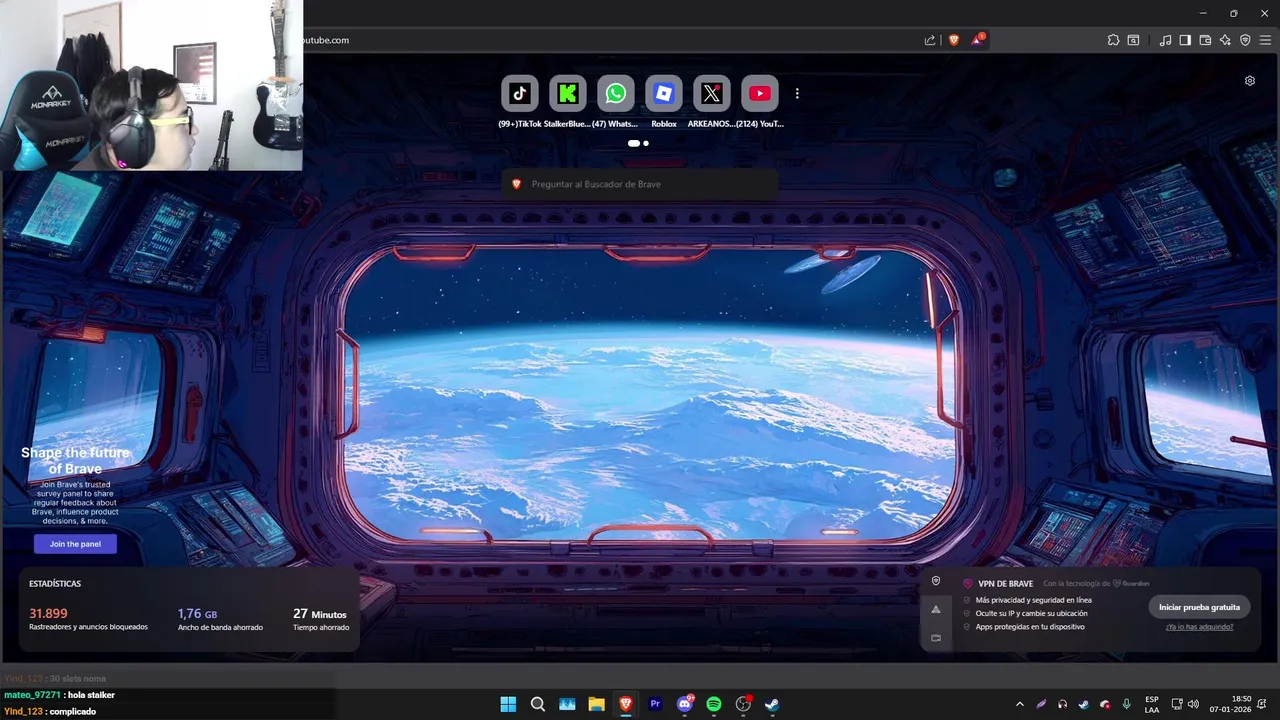Click the 31.899 trackers blocked statistic
The width and height of the screenshot is (1280, 720).
point(88,619)
